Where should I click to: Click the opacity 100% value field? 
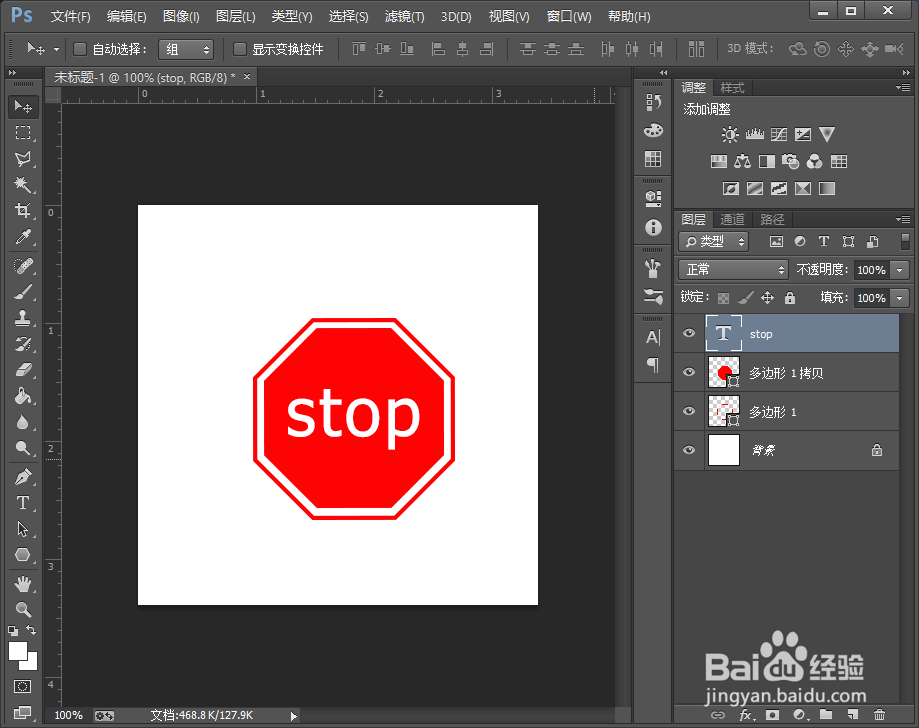coord(872,270)
